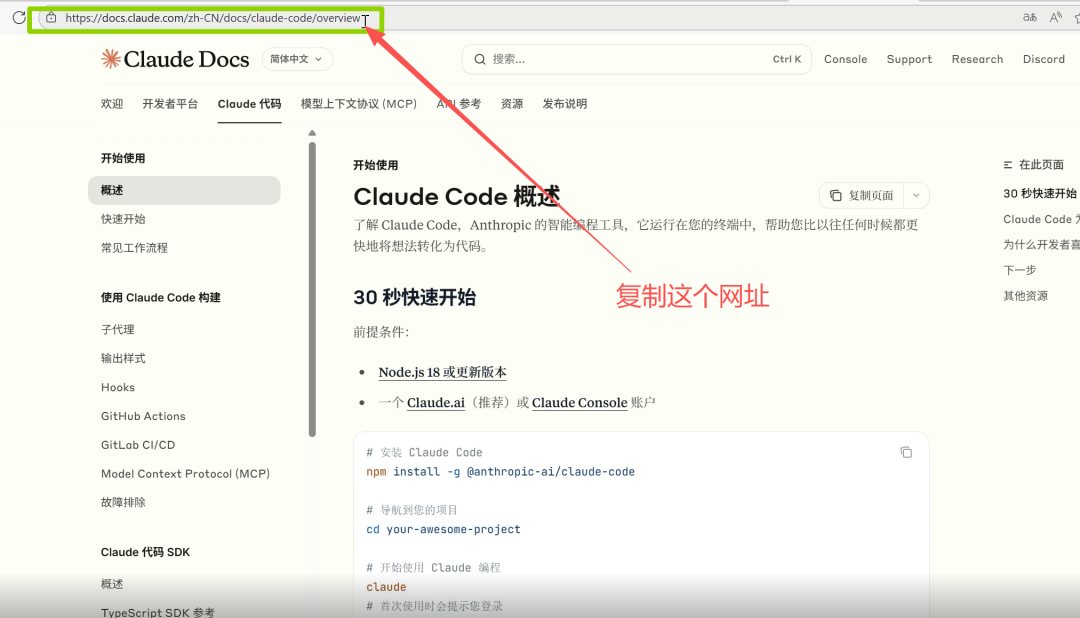Open Hooks in sidebar
This screenshot has width=1080, height=618.
click(118, 387)
